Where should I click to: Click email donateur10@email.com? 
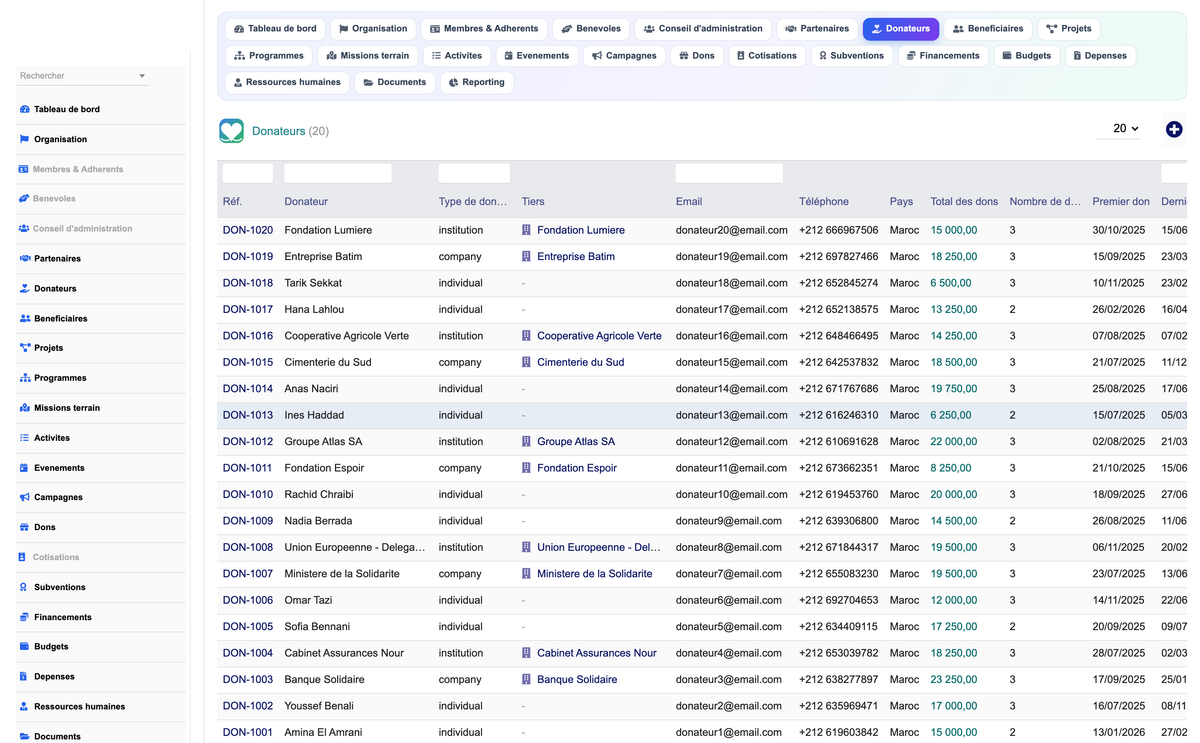[732, 495]
